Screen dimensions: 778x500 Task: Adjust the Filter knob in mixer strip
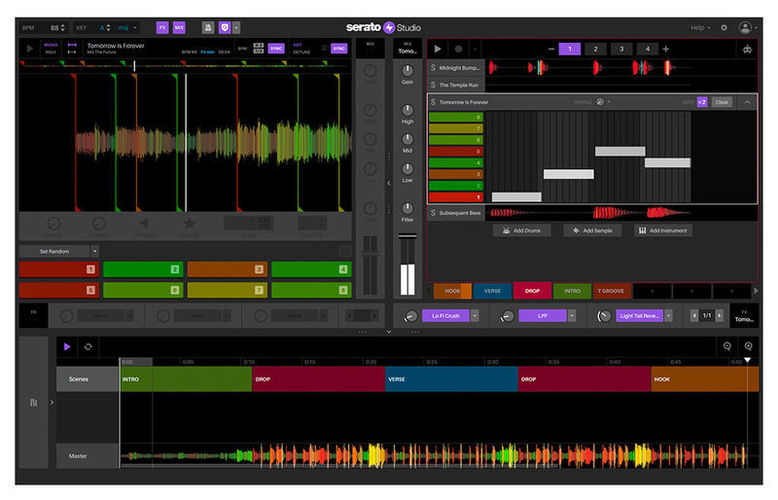[407, 208]
